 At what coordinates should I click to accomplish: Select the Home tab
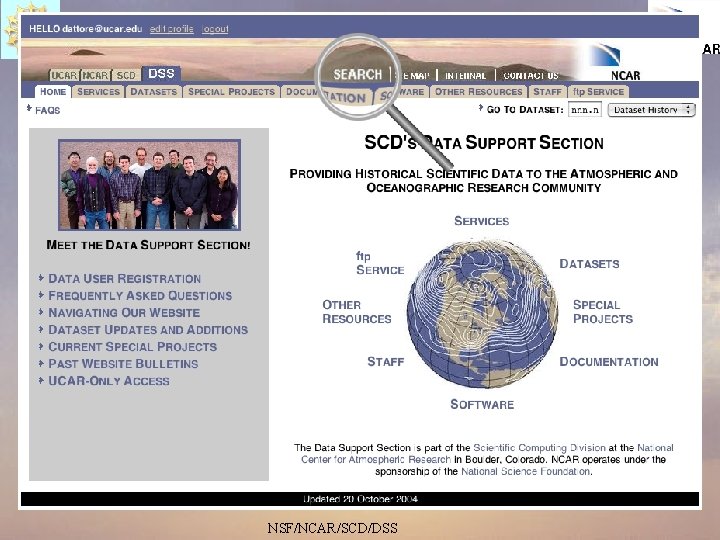53,91
